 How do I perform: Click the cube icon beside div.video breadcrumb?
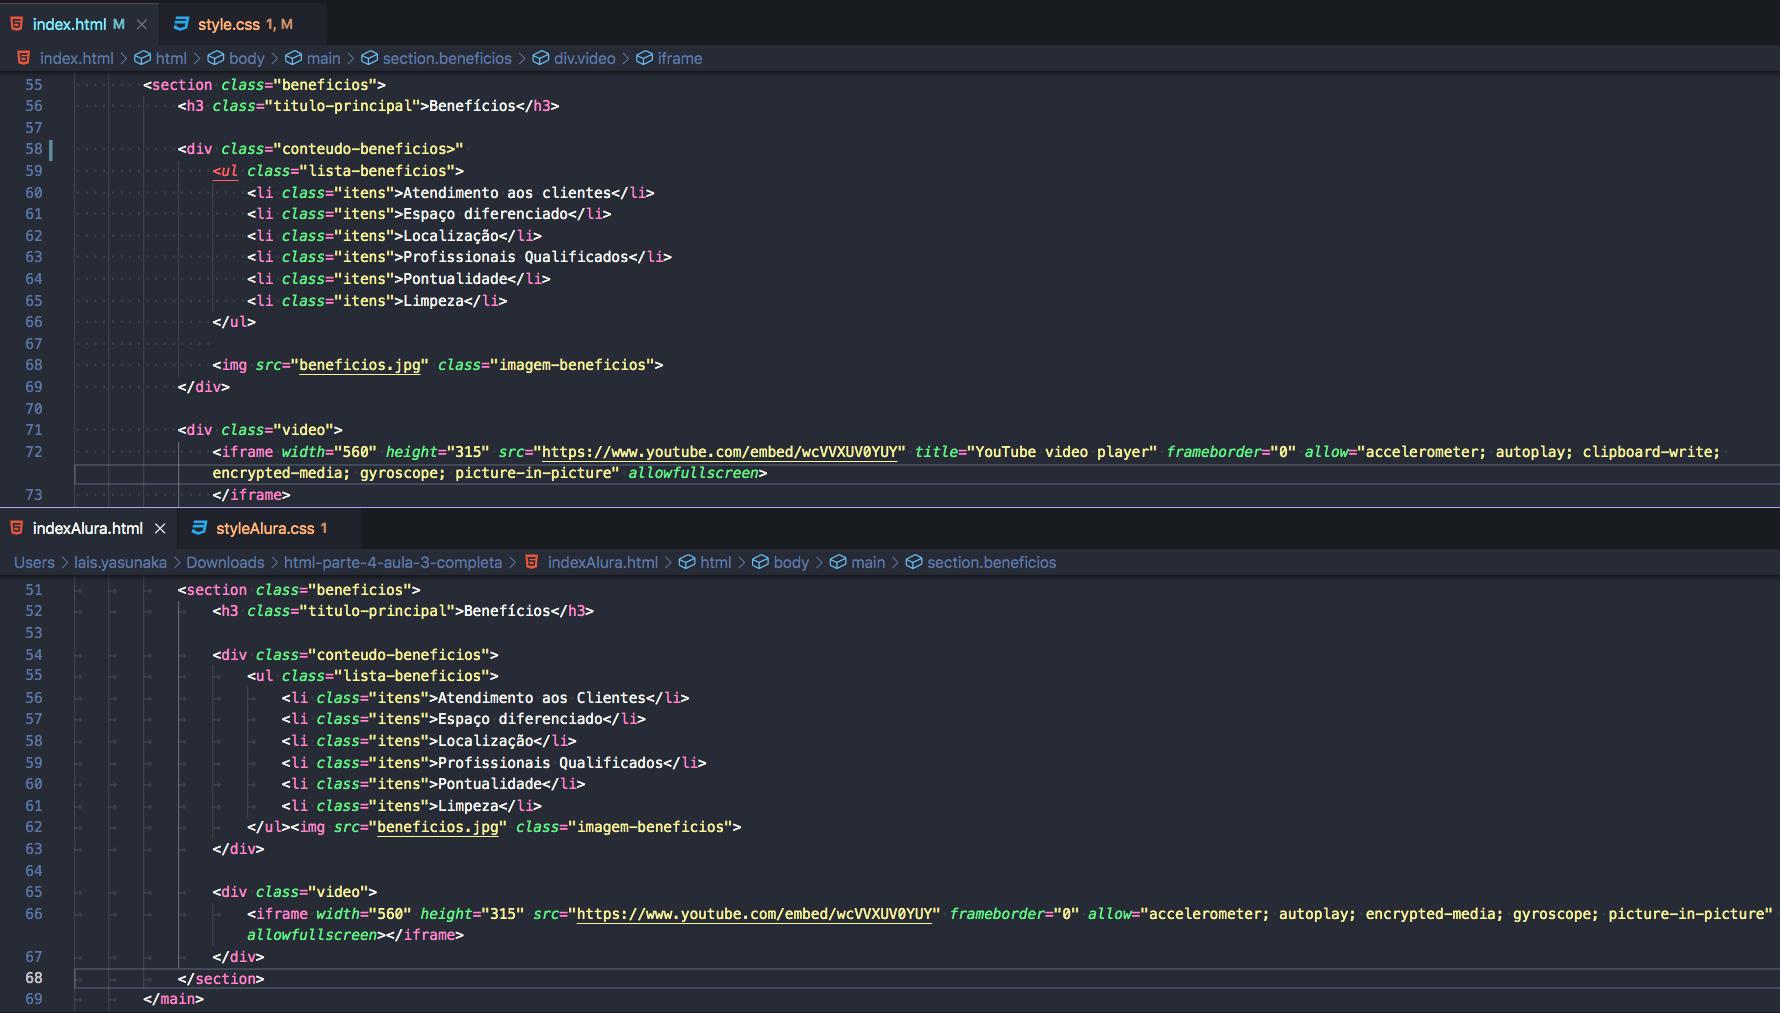(540, 58)
